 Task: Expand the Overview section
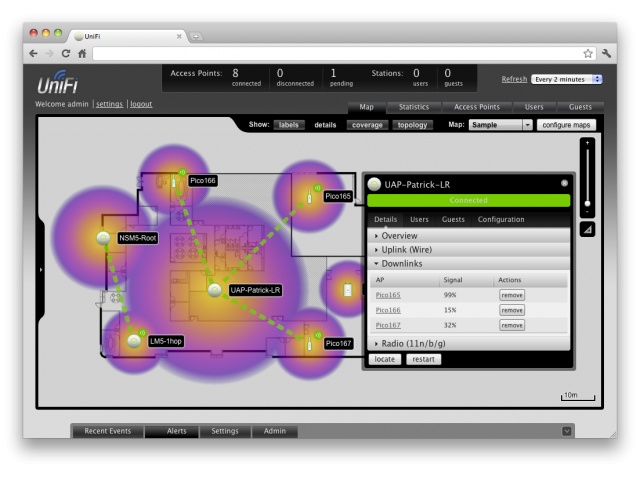click(469, 236)
